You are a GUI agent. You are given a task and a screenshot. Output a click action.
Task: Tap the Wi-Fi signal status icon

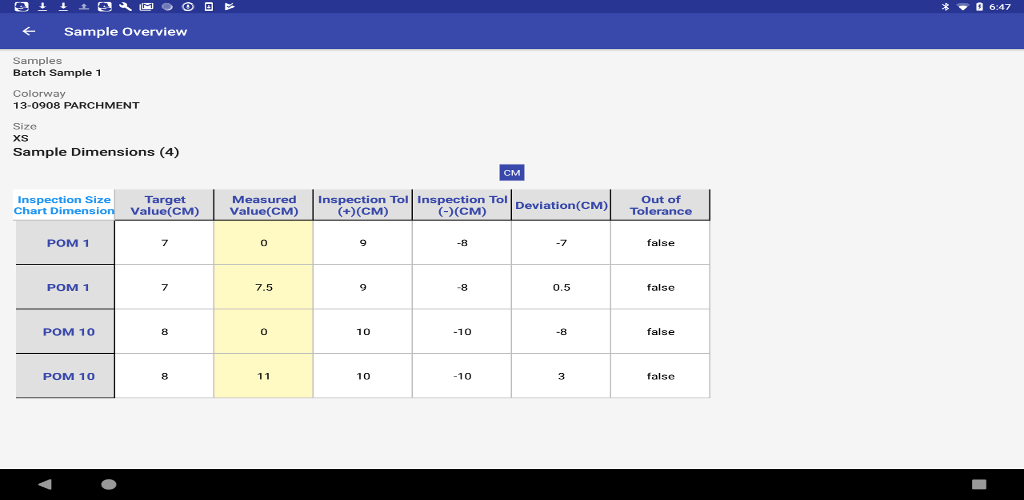[x=963, y=7]
